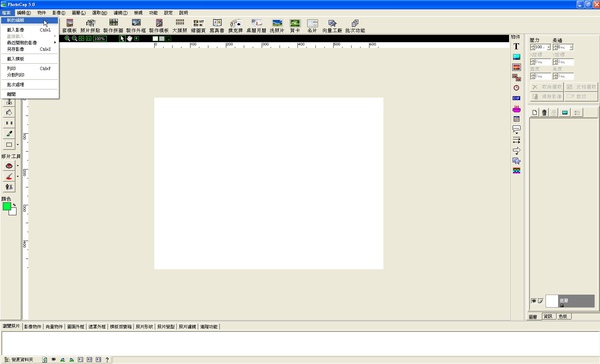Open the red-eye tool's dropdown arrow
Screen dimensions: 600x364
pos(18,166)
